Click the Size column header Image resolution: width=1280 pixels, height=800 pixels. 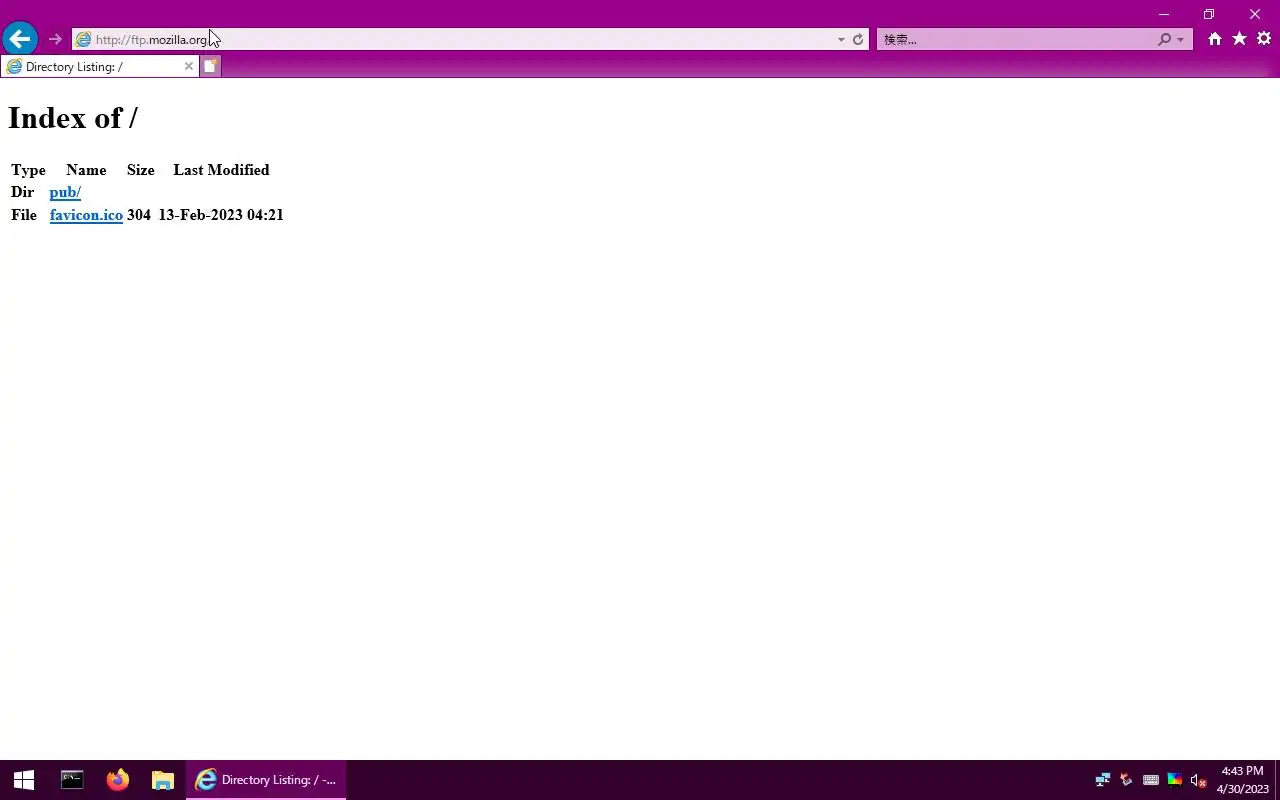[140, 170]
